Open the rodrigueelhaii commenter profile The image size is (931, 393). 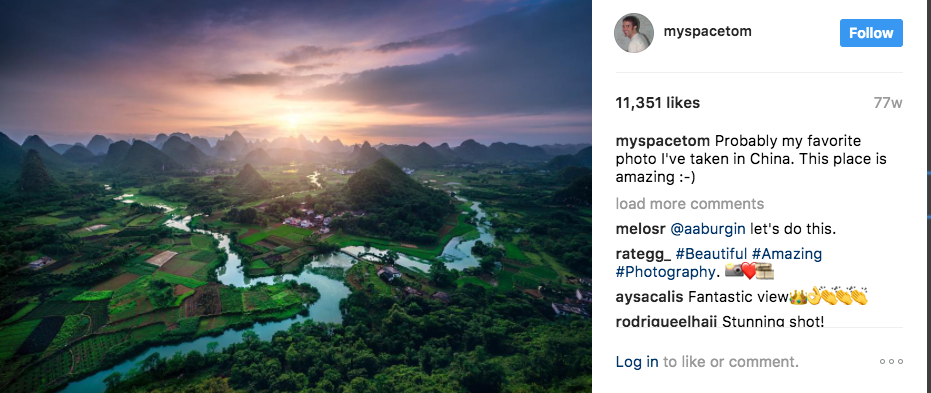pos(667,321)
